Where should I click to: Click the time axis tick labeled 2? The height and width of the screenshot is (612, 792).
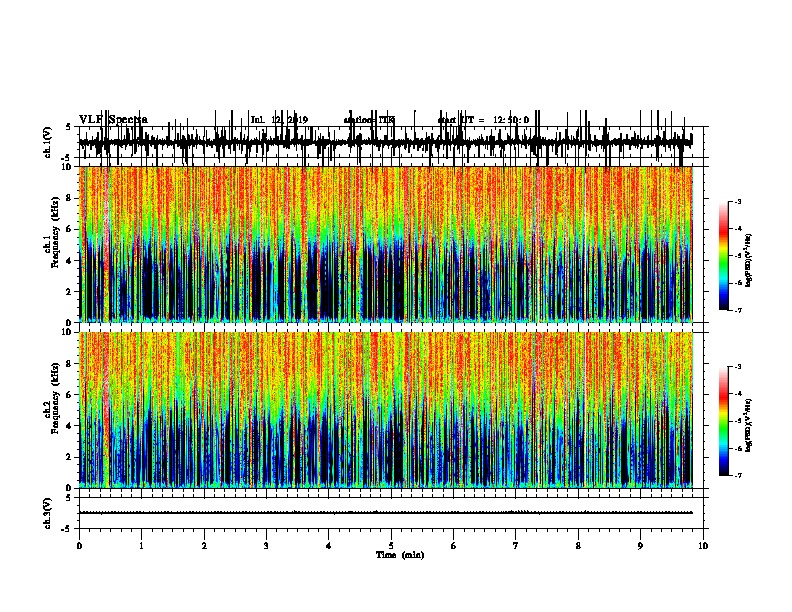(204, 546)
